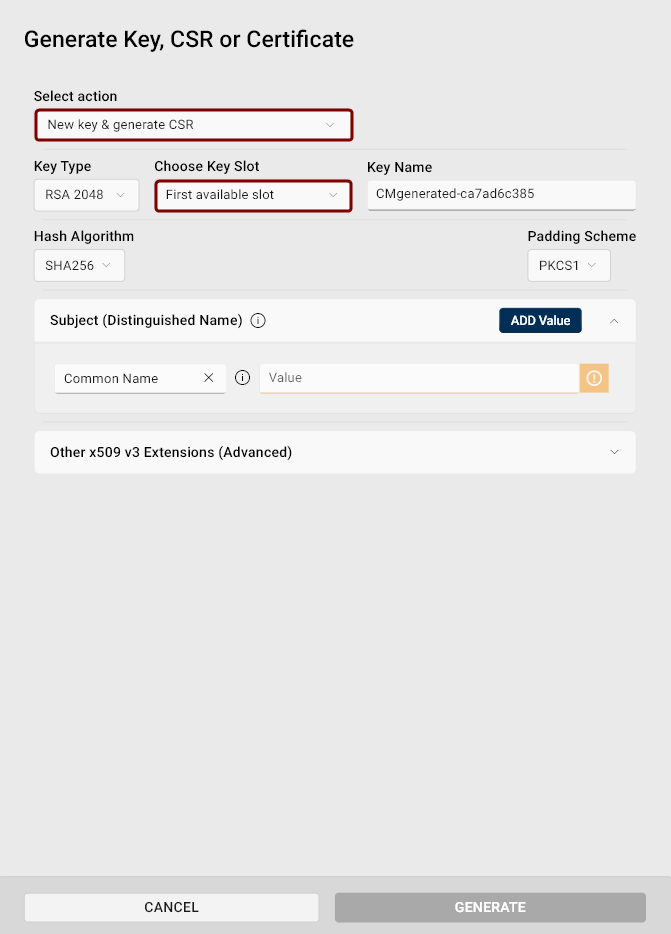Open the First available slot dropdown
671x934 pixels.
(253, 195)
